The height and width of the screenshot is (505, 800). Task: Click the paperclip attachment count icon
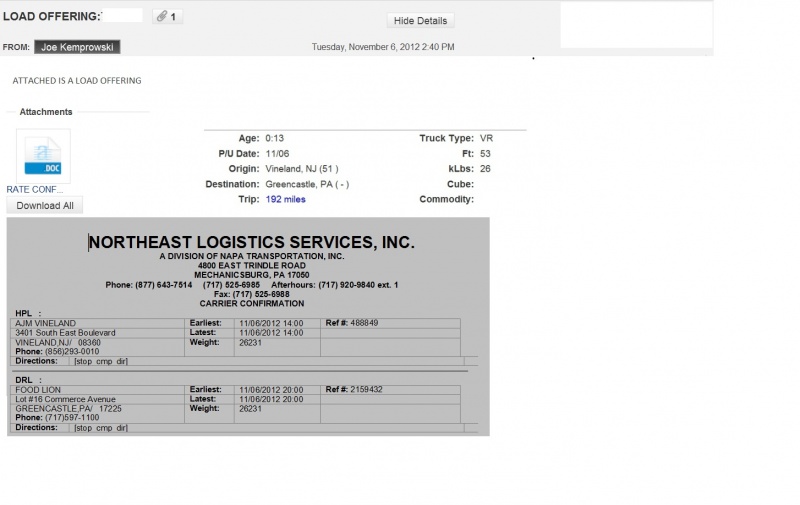pyautogui.click(x=167, y=16)
